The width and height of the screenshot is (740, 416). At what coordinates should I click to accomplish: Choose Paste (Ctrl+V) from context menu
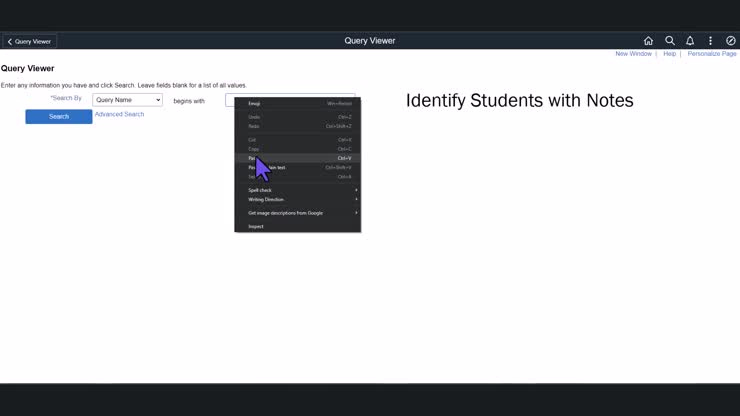(298, 158)
